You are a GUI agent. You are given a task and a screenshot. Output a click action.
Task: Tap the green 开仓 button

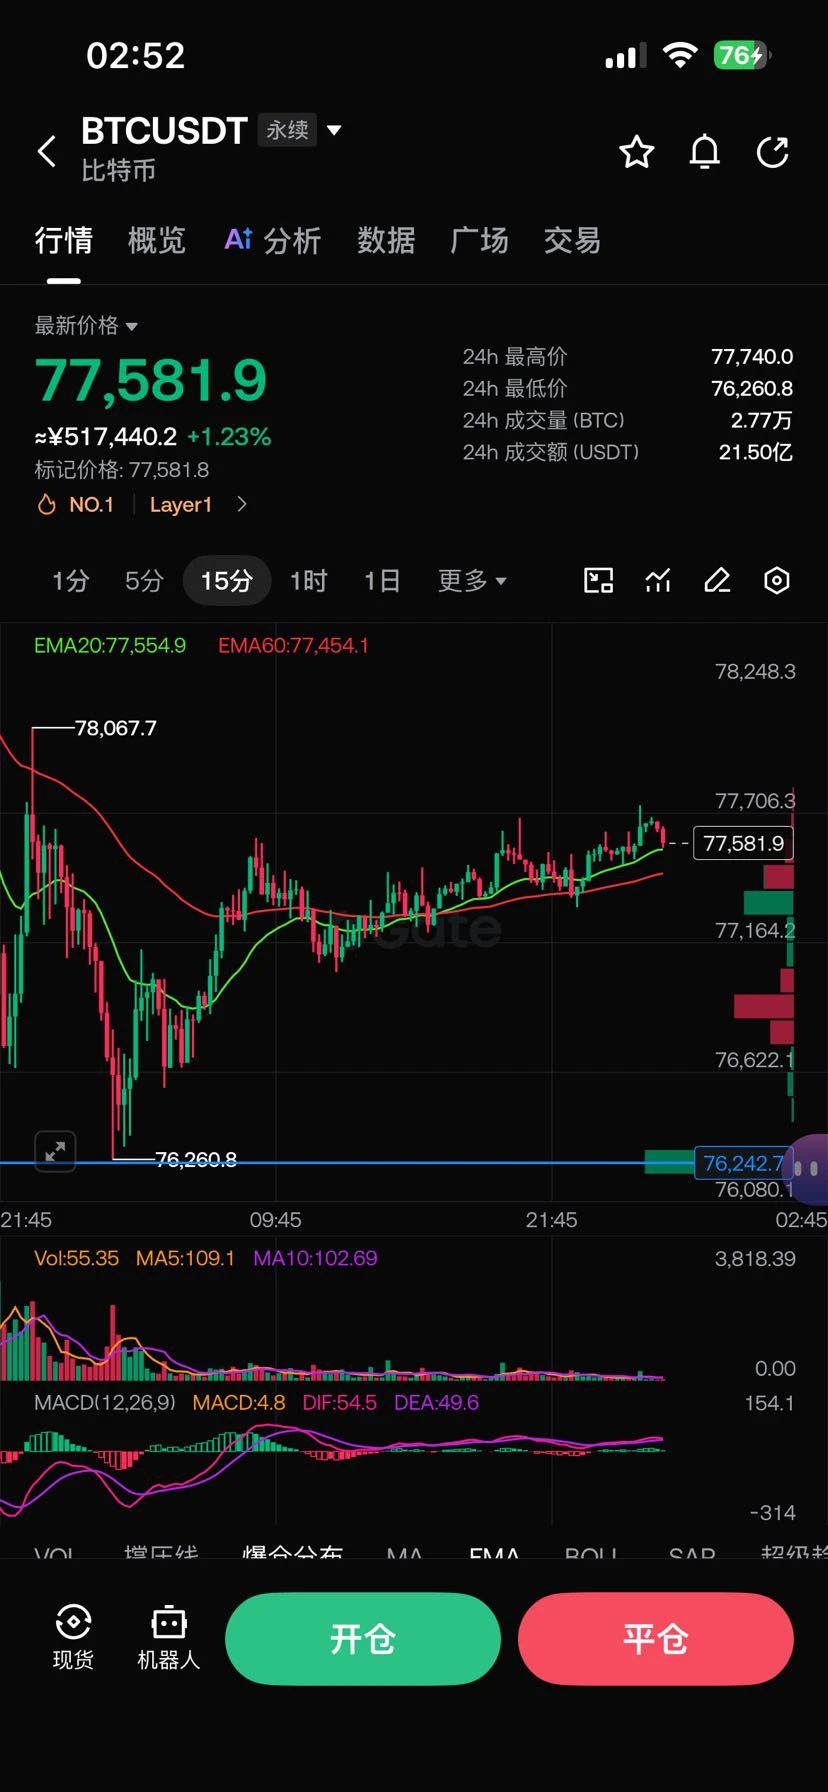tap(363, 1639)
